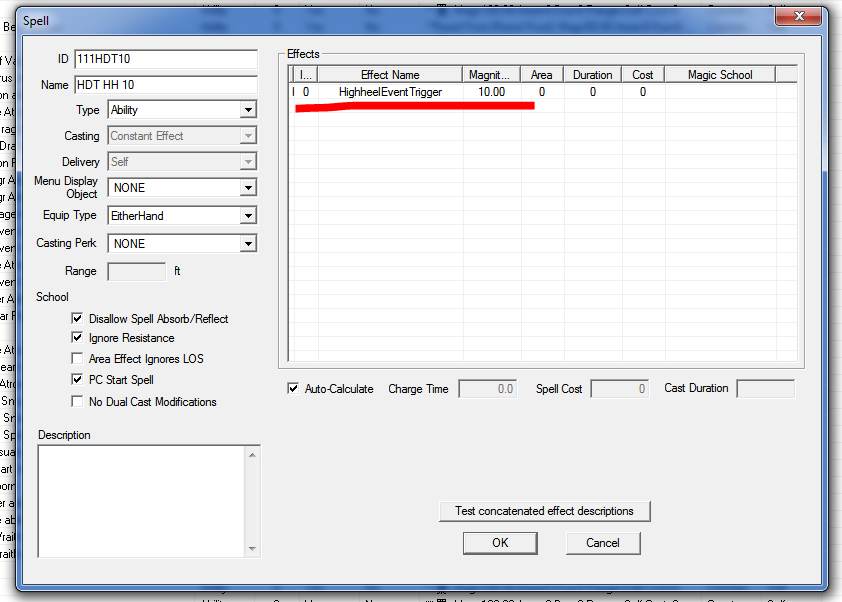Click the Magic School column header

(720, 75)
